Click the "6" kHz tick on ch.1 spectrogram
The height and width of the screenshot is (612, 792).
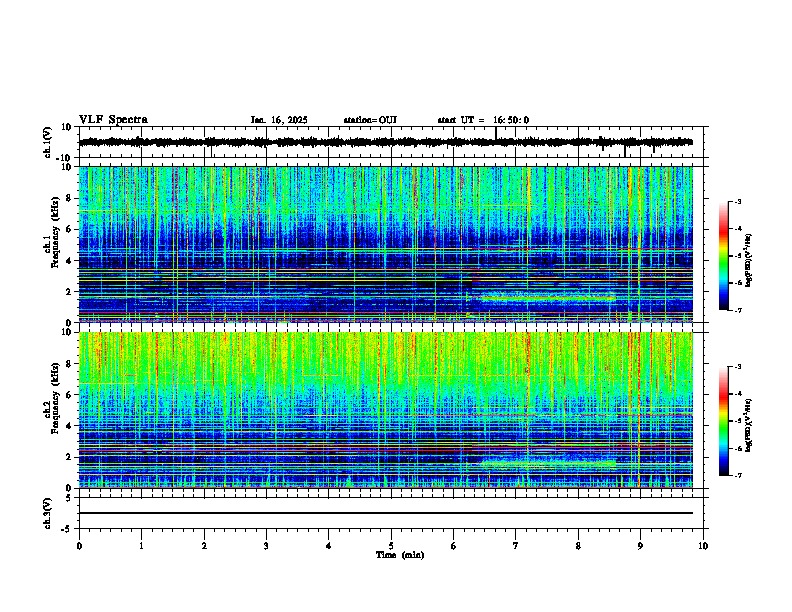click(69, 230)
